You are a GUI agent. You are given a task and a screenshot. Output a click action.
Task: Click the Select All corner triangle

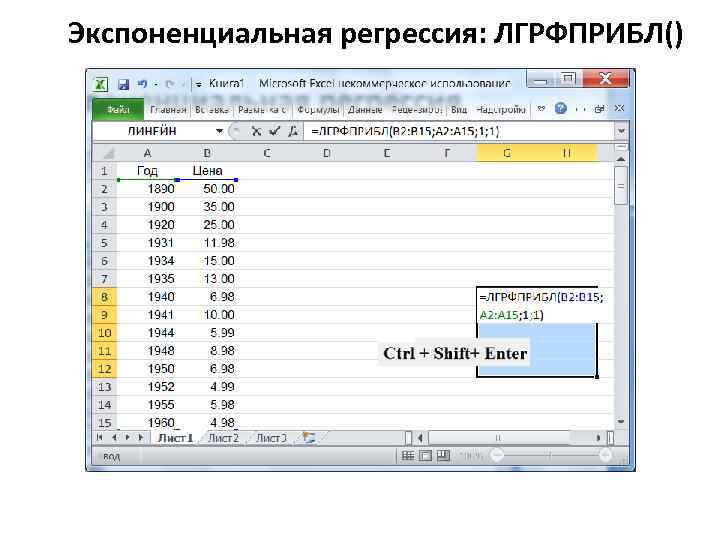point(105,153)
